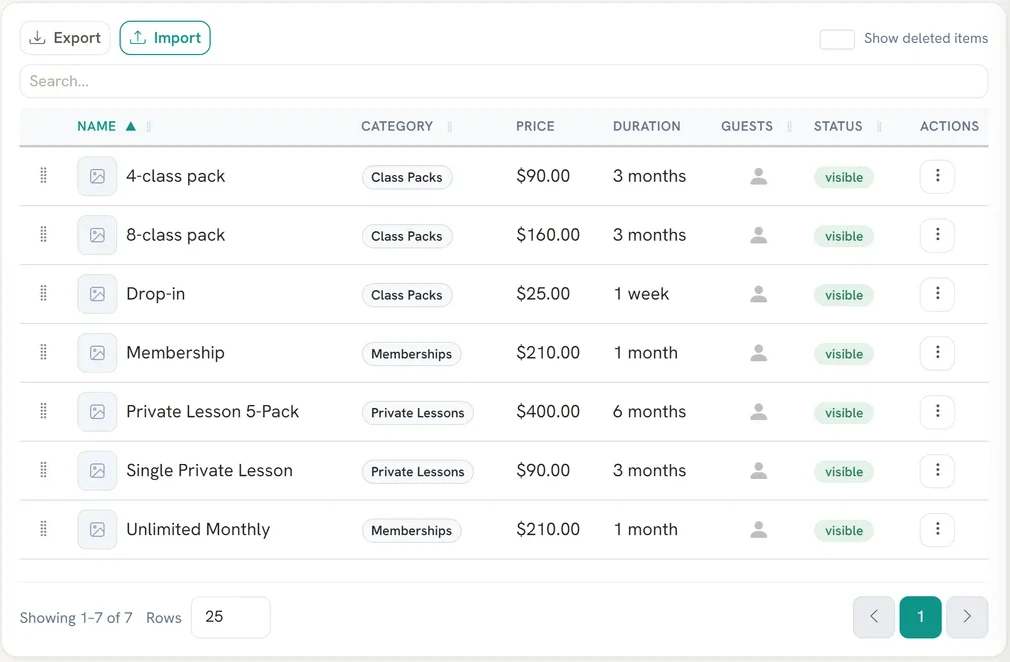Click drag handle of Private Lesson 5-Pack row

(x=43, y=411)
